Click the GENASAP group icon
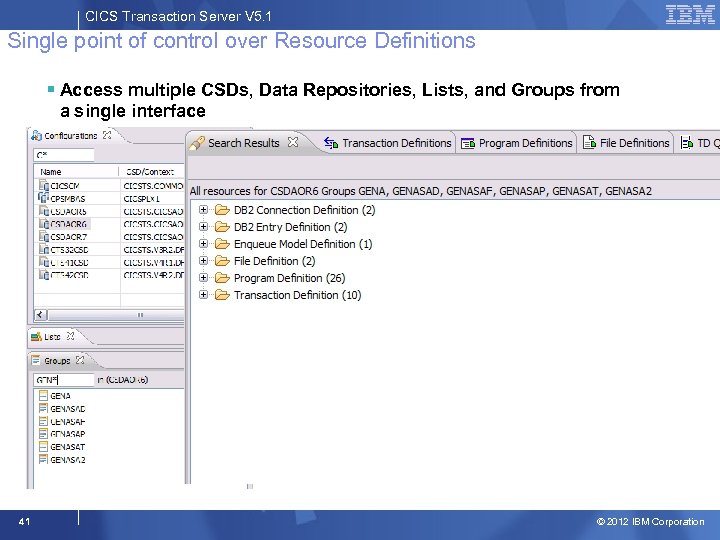720x540 pixels. pos(44,433)
